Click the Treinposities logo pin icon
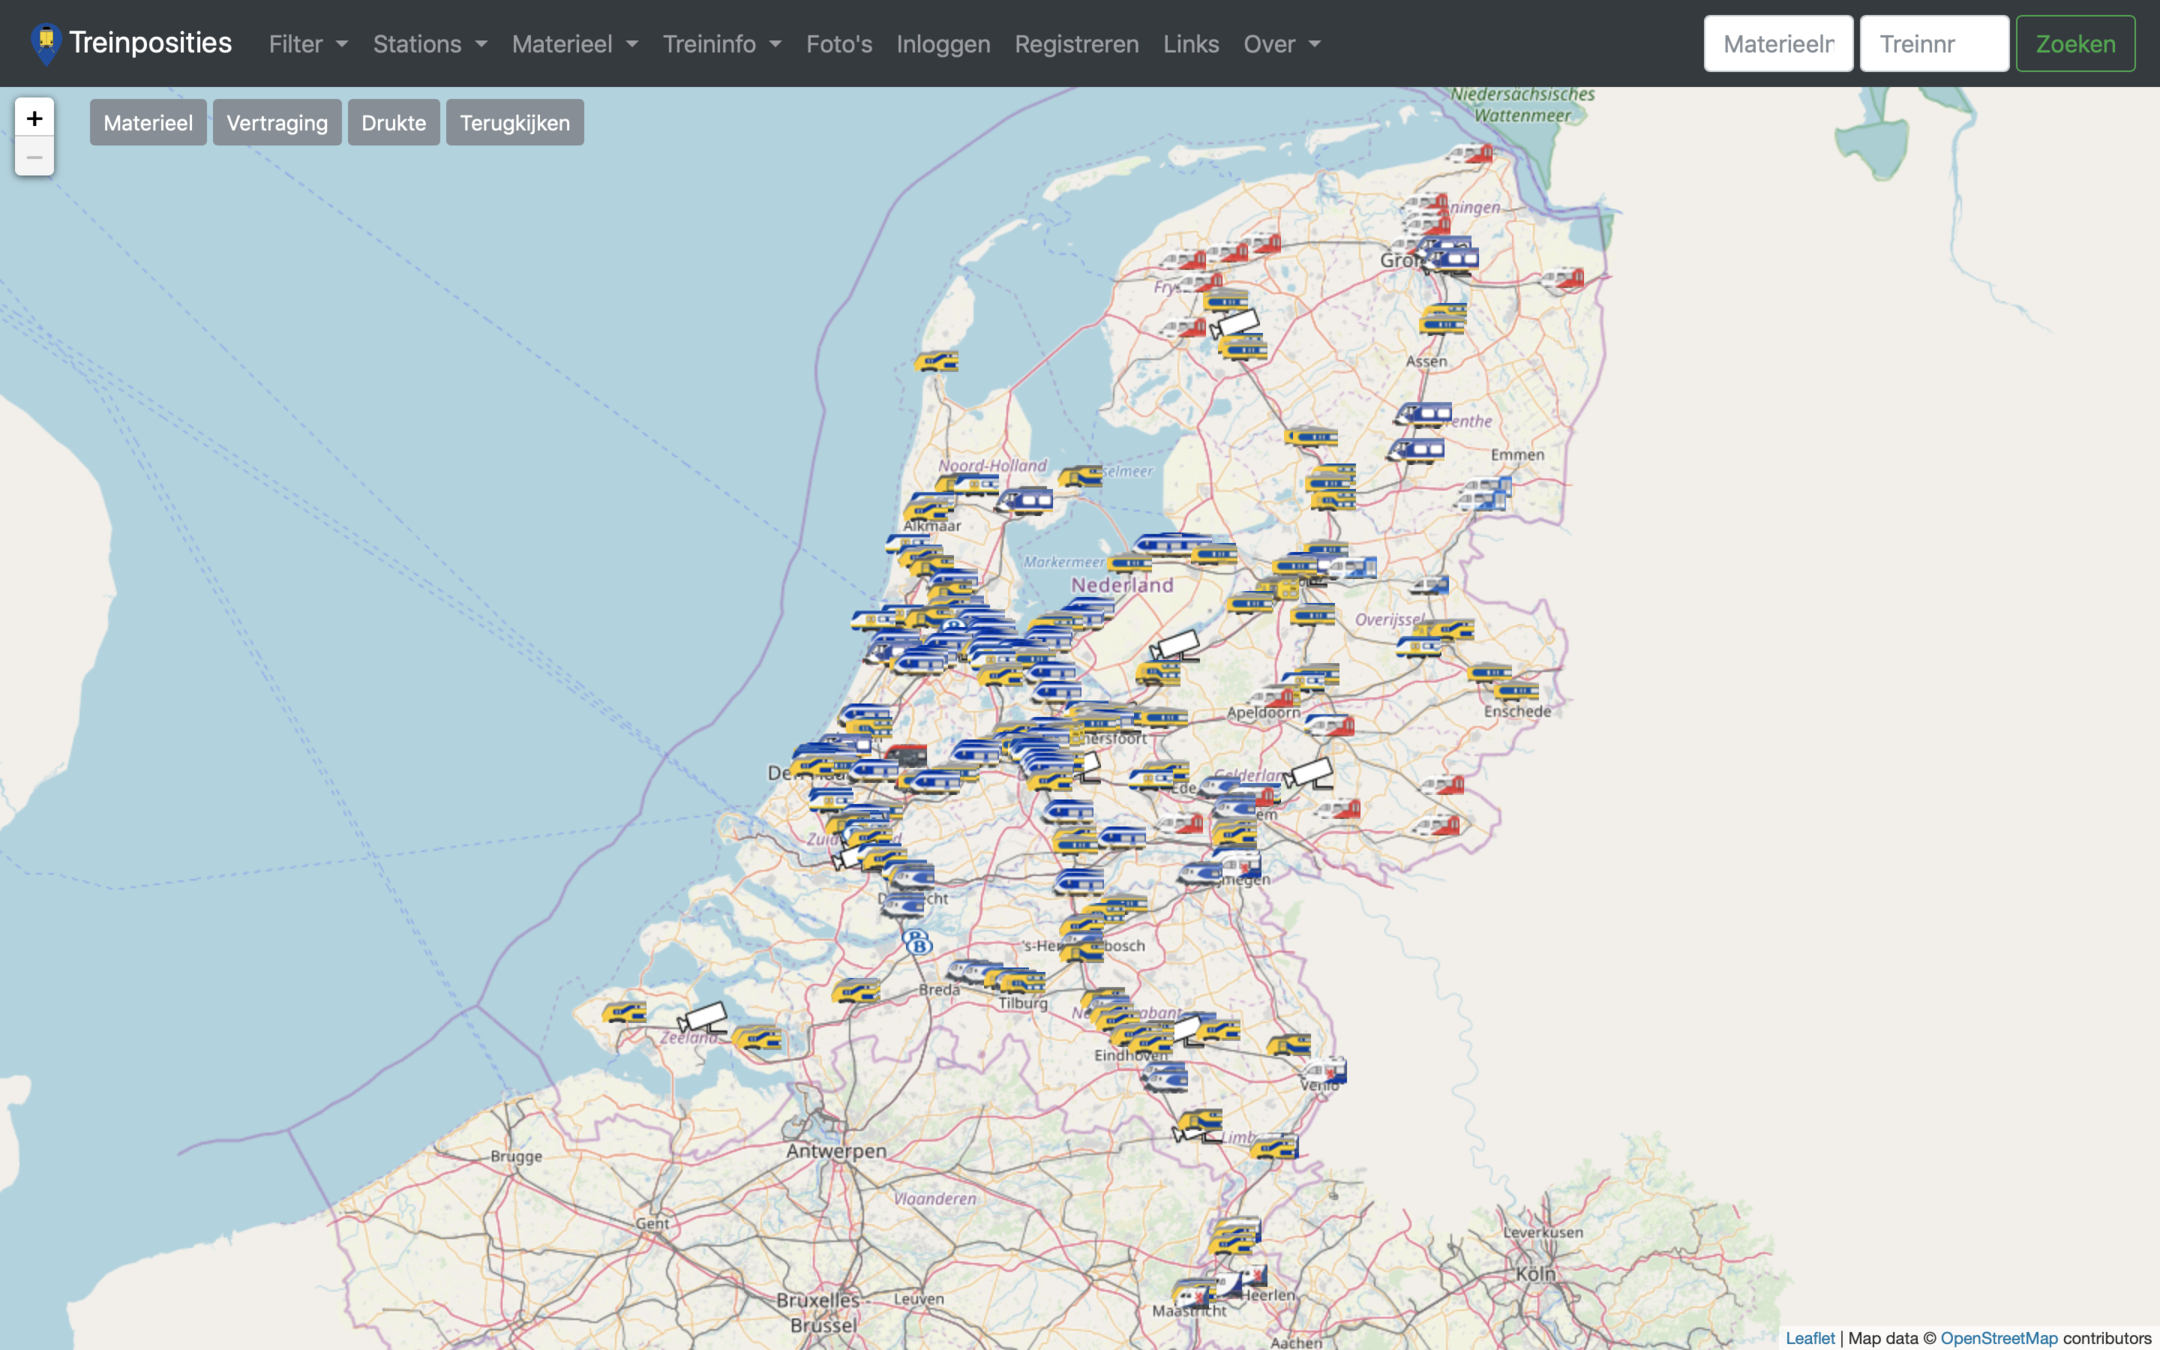 [x=46, y=44]
